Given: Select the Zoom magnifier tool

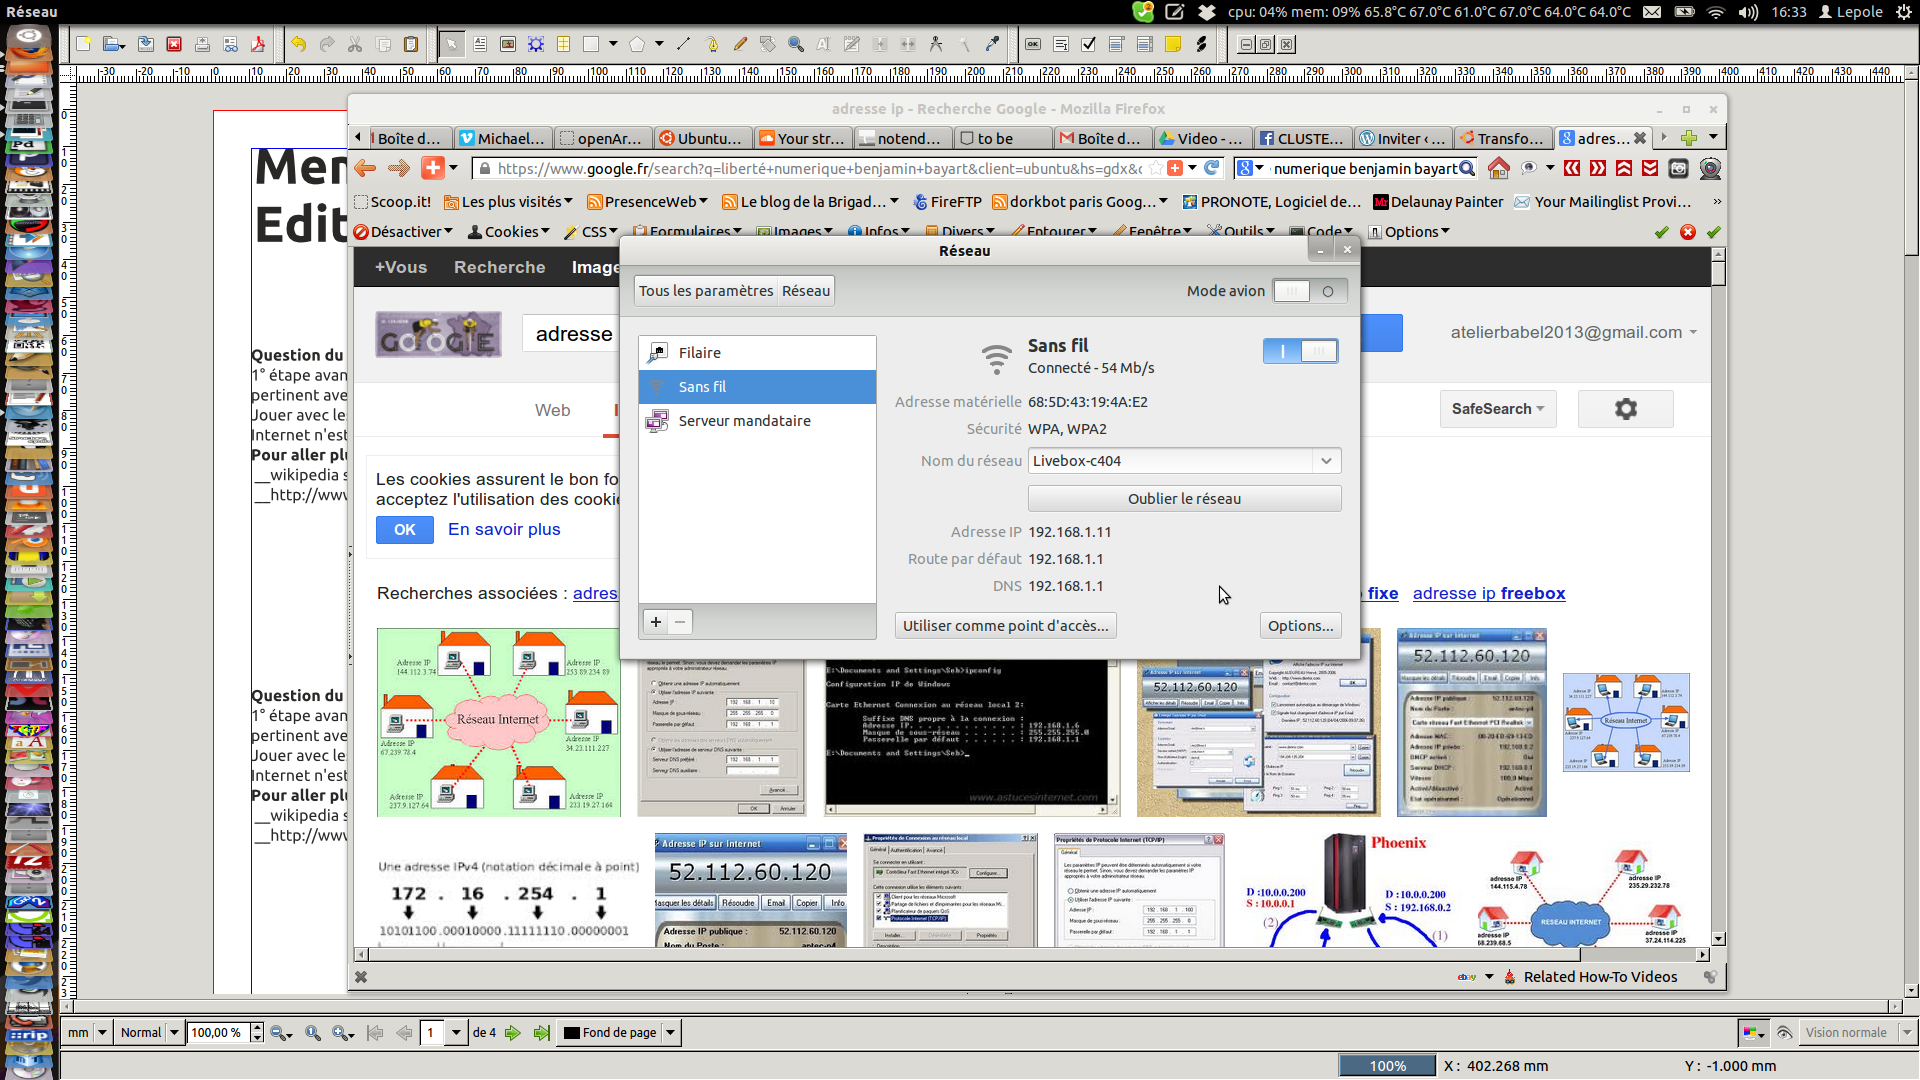Looking at the screenshot, I should tap(796, 44).
